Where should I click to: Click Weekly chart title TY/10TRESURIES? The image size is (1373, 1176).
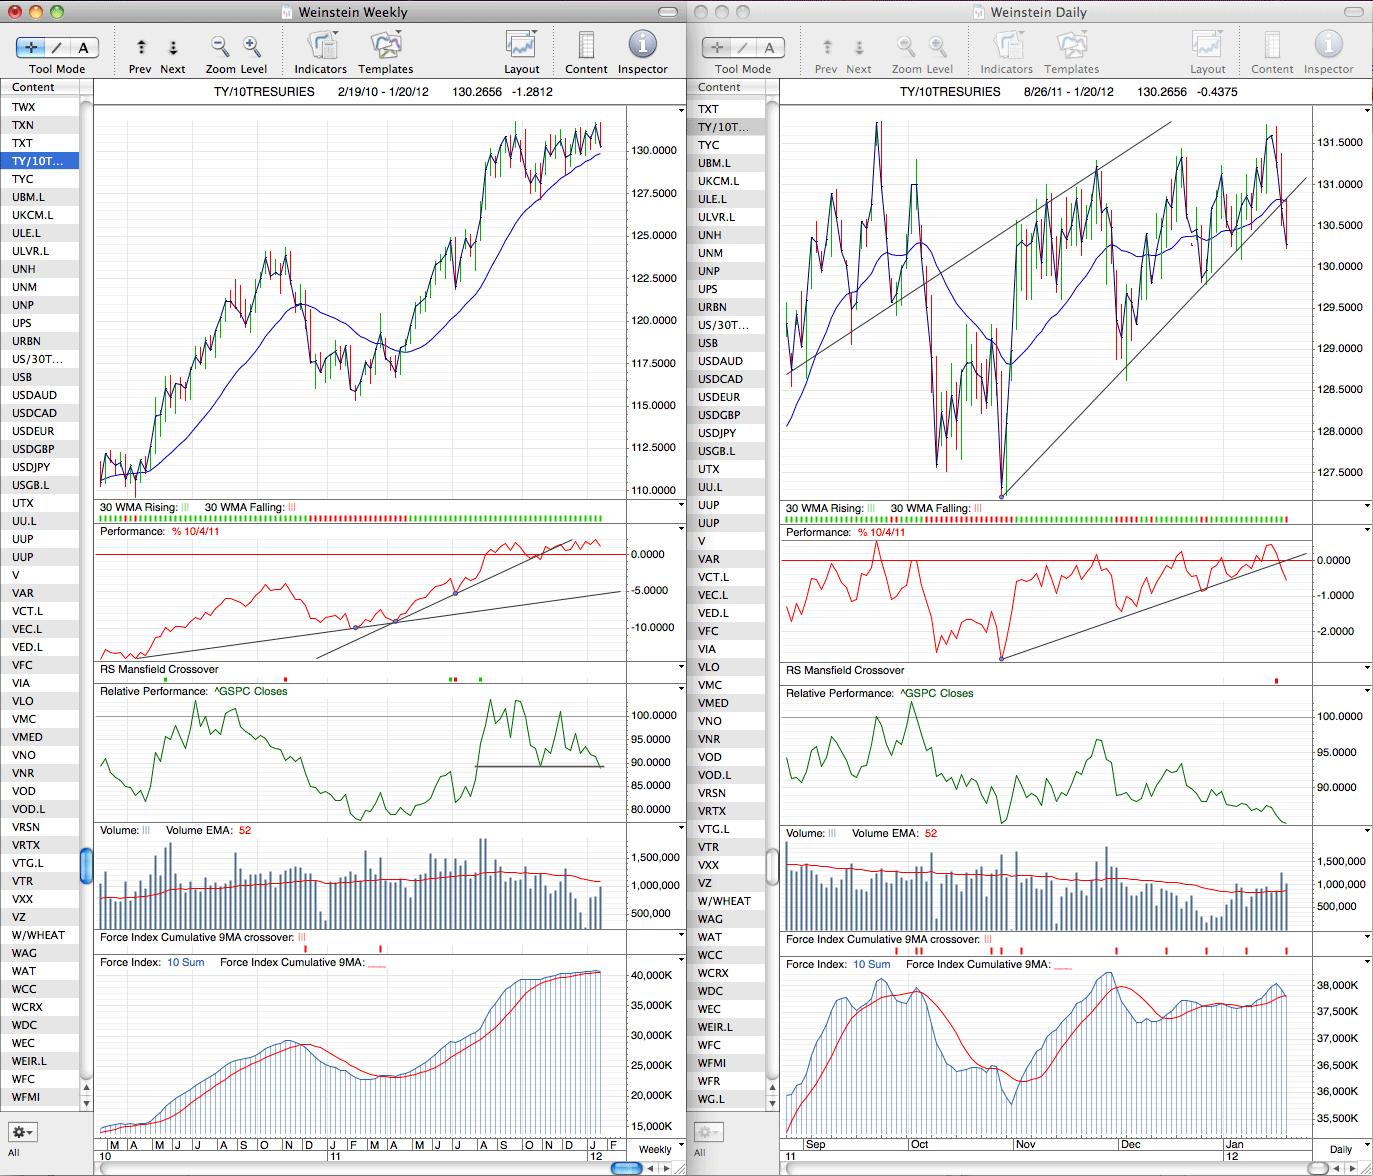click(264, 91)
